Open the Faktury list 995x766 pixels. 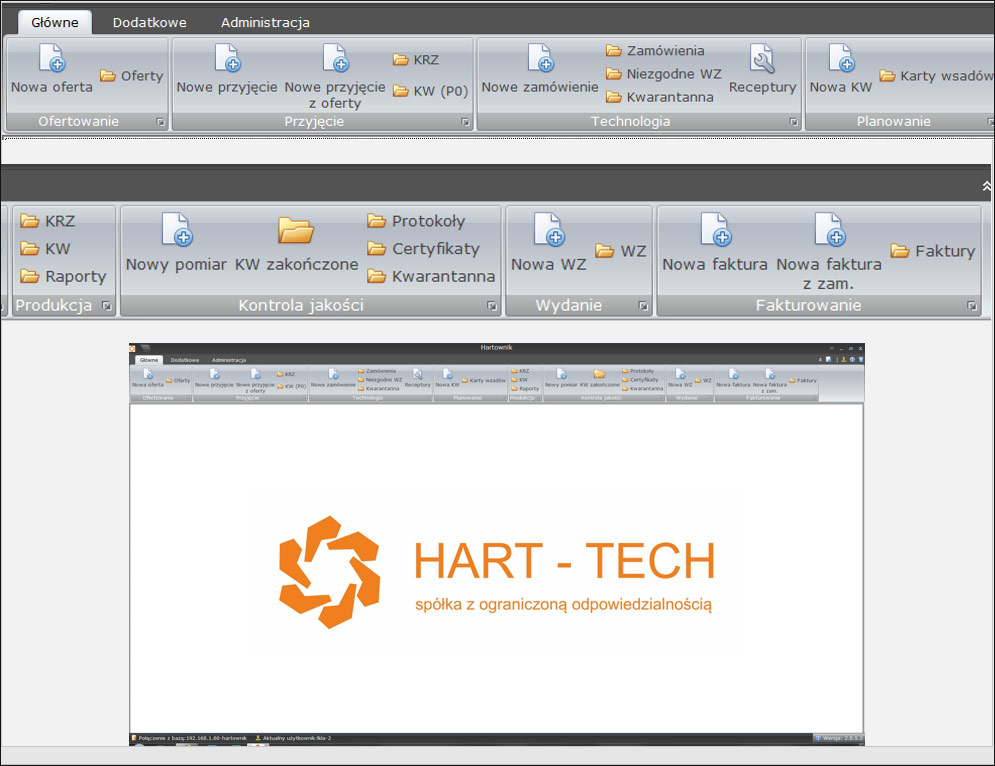(x=932, y=252)
